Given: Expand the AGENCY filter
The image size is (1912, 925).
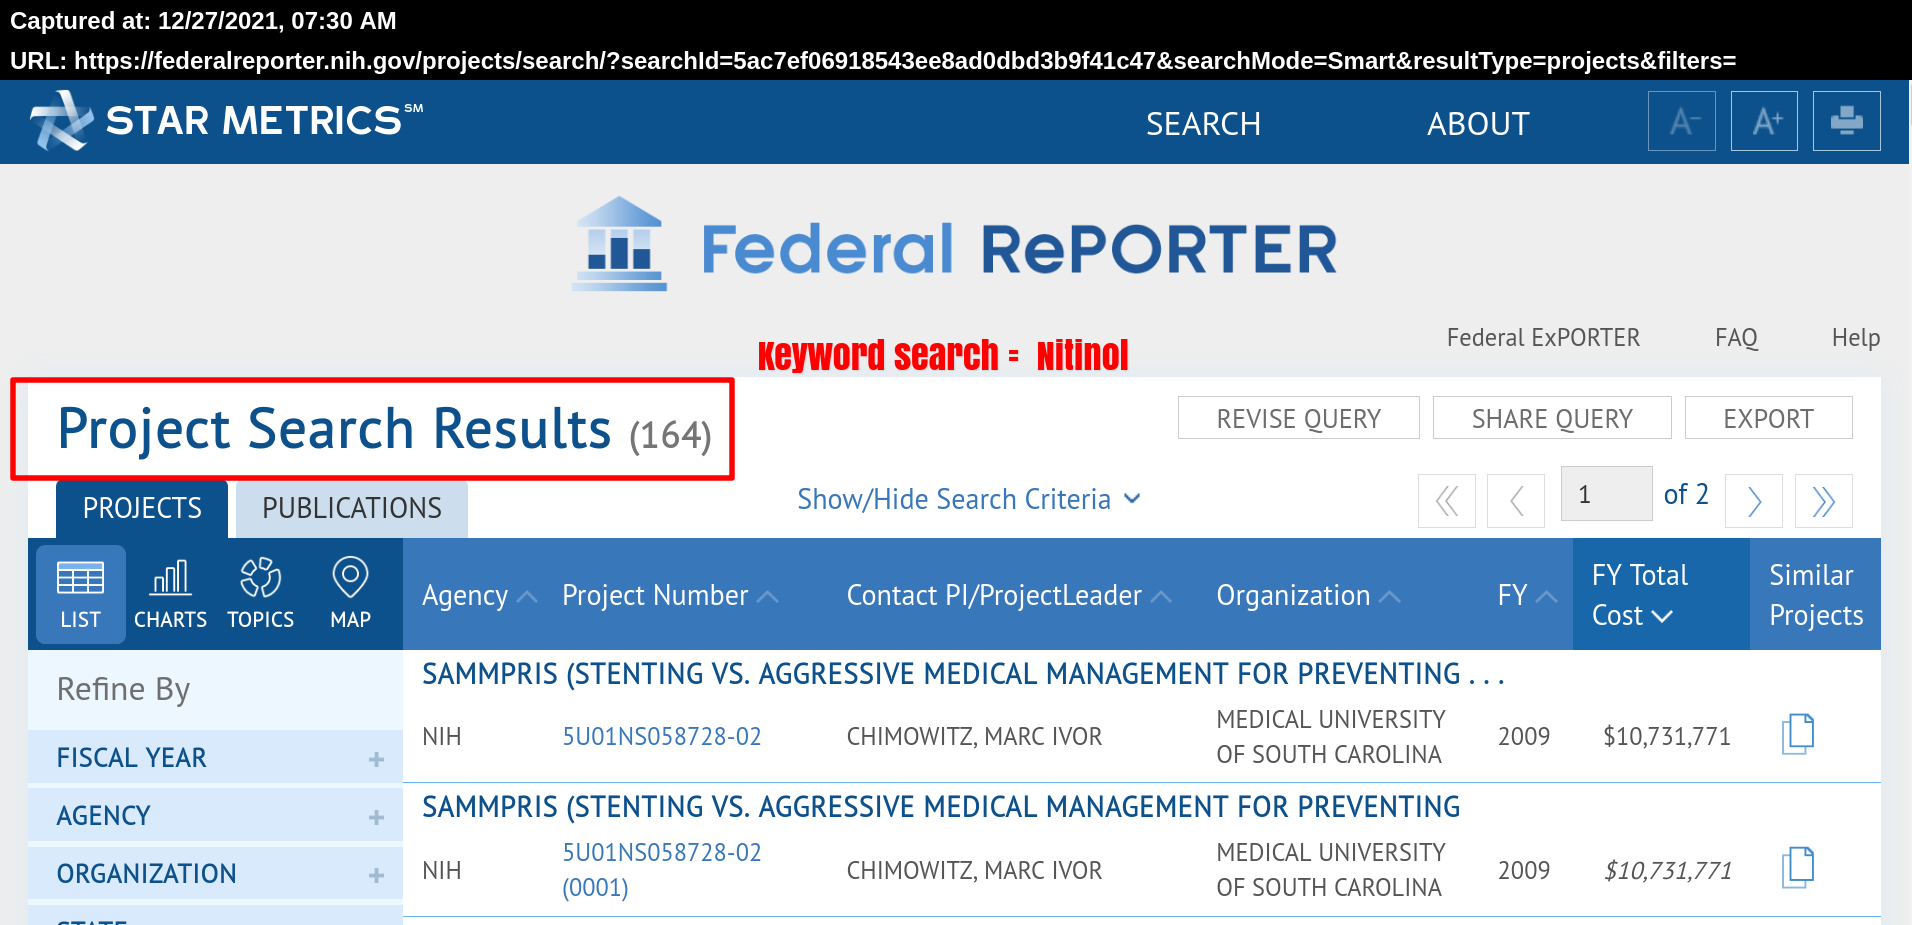Looking at the screenshot, I should [215, 815].
